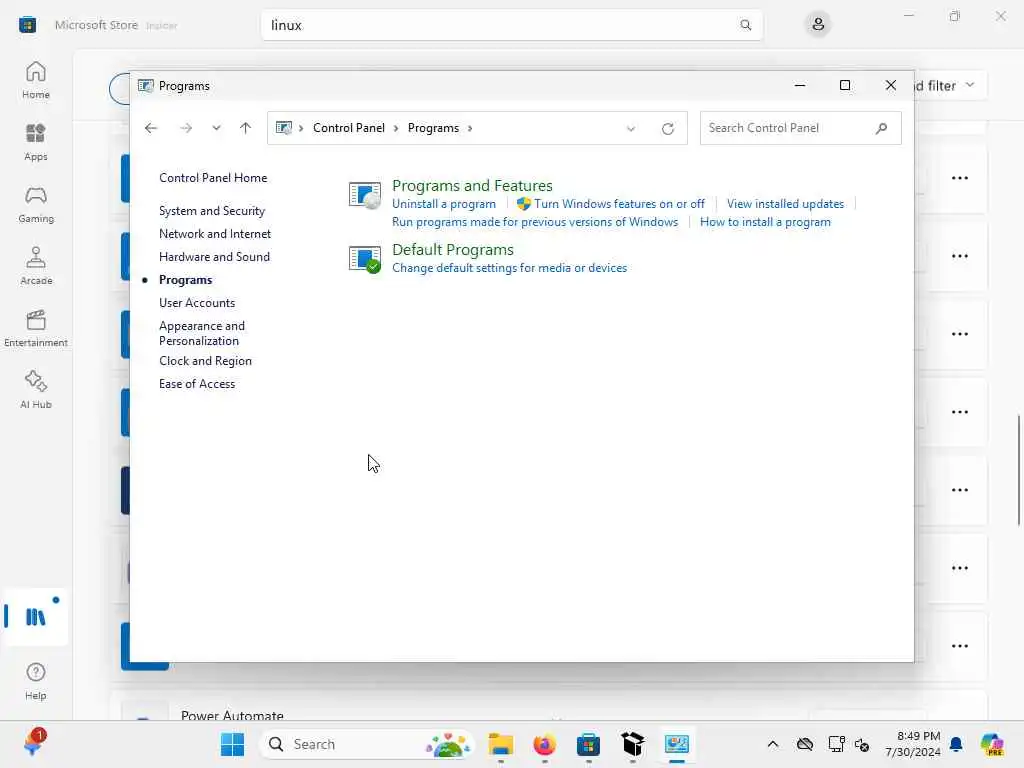Go back in Control Panel
This screenshot has height=768, width=1024.
[x=151, y=128]
